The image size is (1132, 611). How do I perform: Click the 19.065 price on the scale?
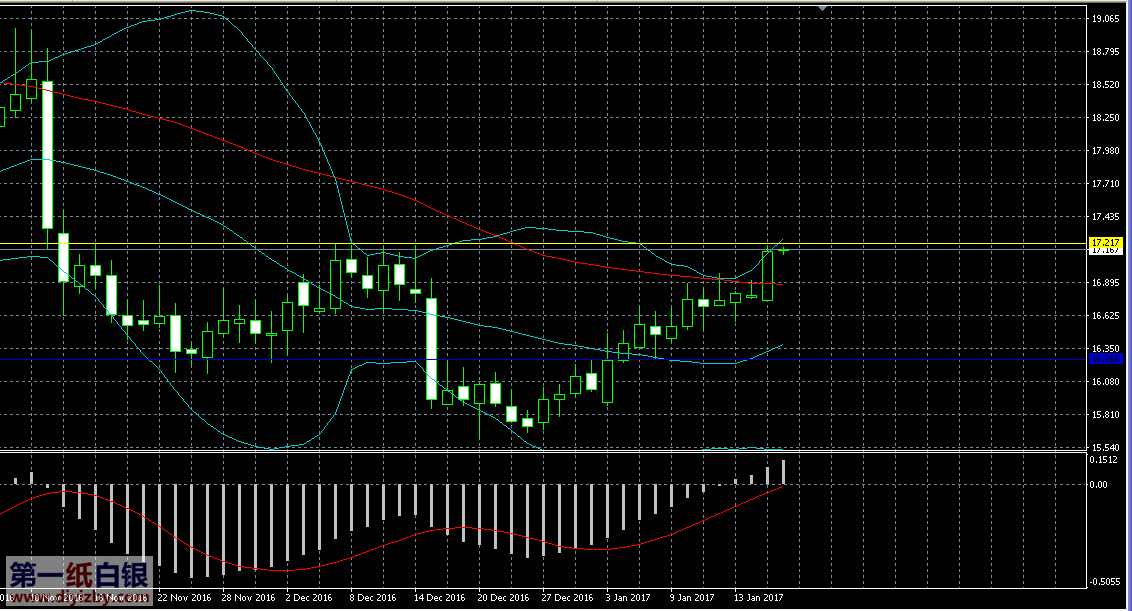pyautogui.click(x=1105, y=19)
